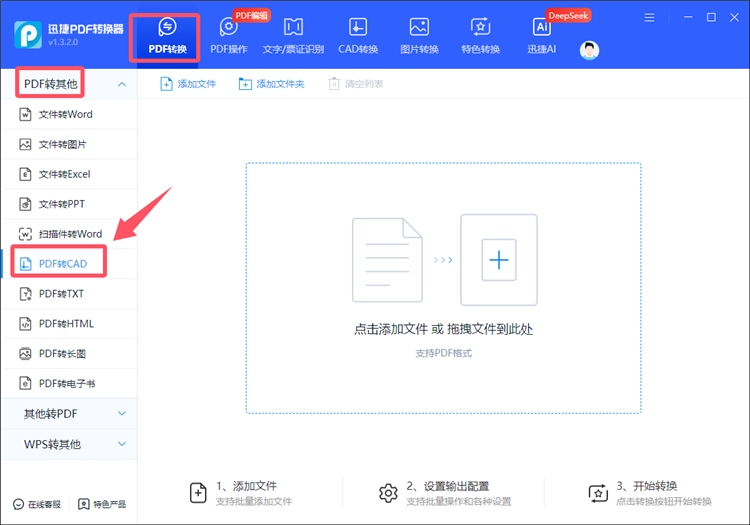Click the user avatar icon
The image size is (750, 525).
tap(589, 50)
